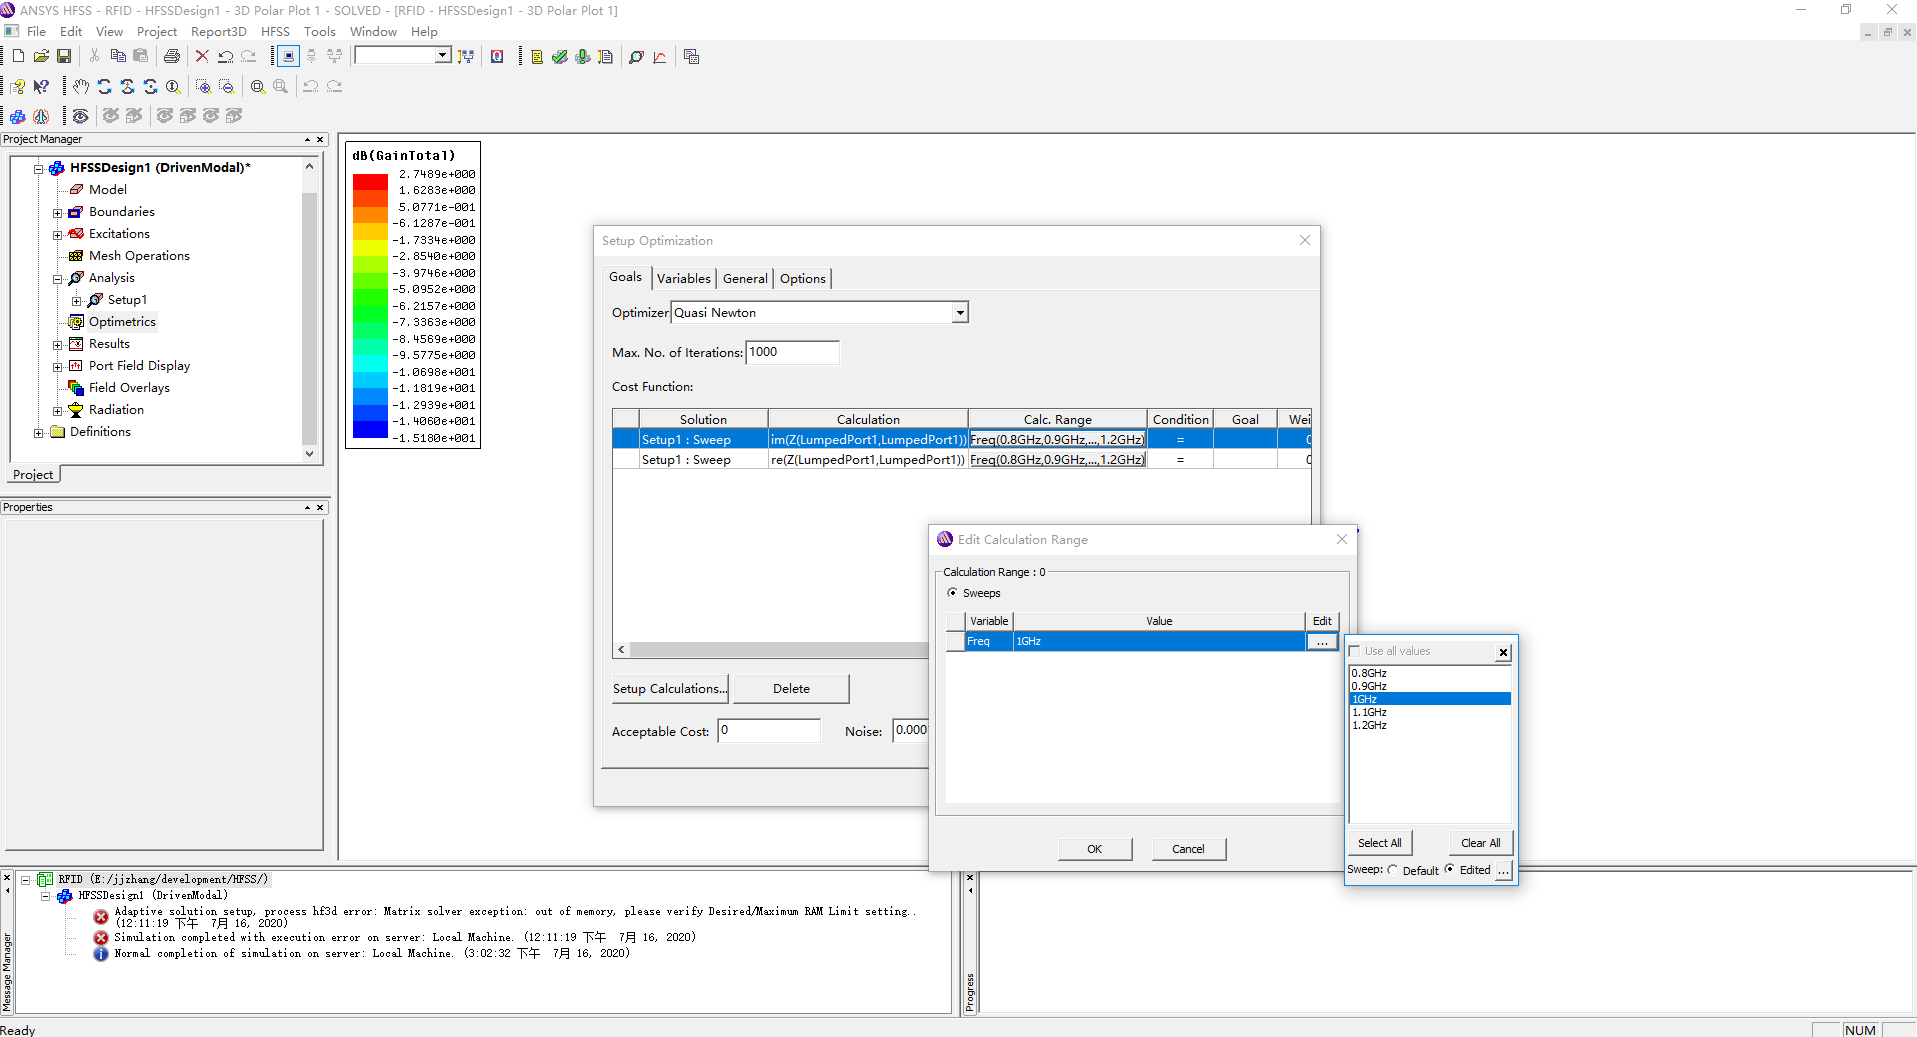Open the HFSS menu

click(275, 32)
